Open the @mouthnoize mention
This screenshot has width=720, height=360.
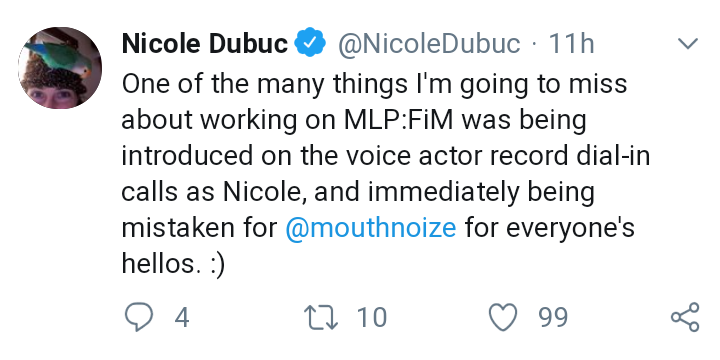point(371,228)
